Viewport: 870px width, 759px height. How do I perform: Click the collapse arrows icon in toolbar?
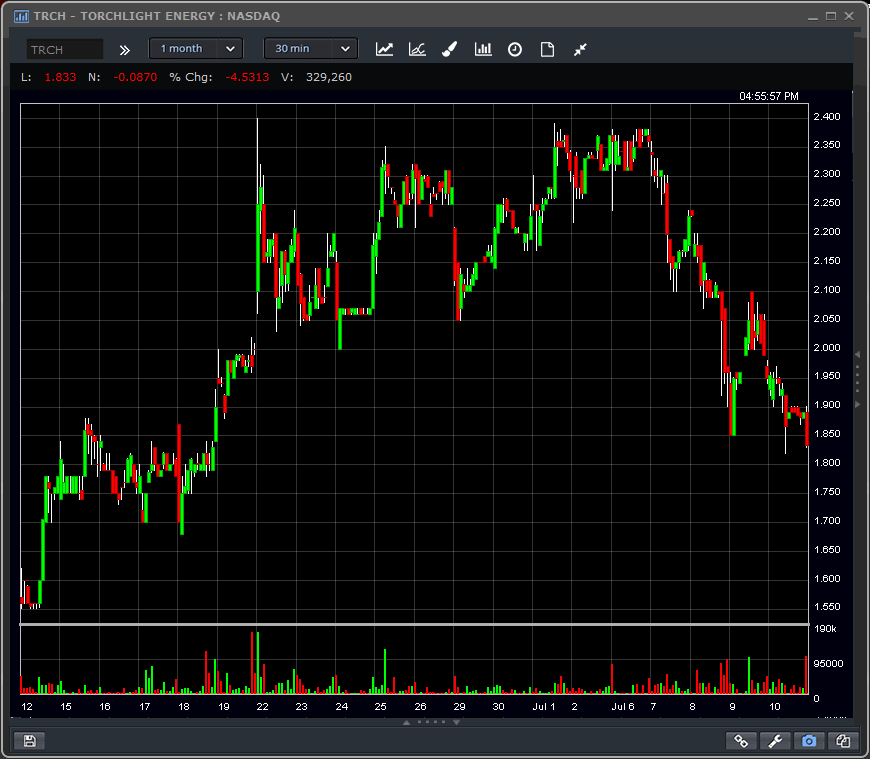point(580,49)
